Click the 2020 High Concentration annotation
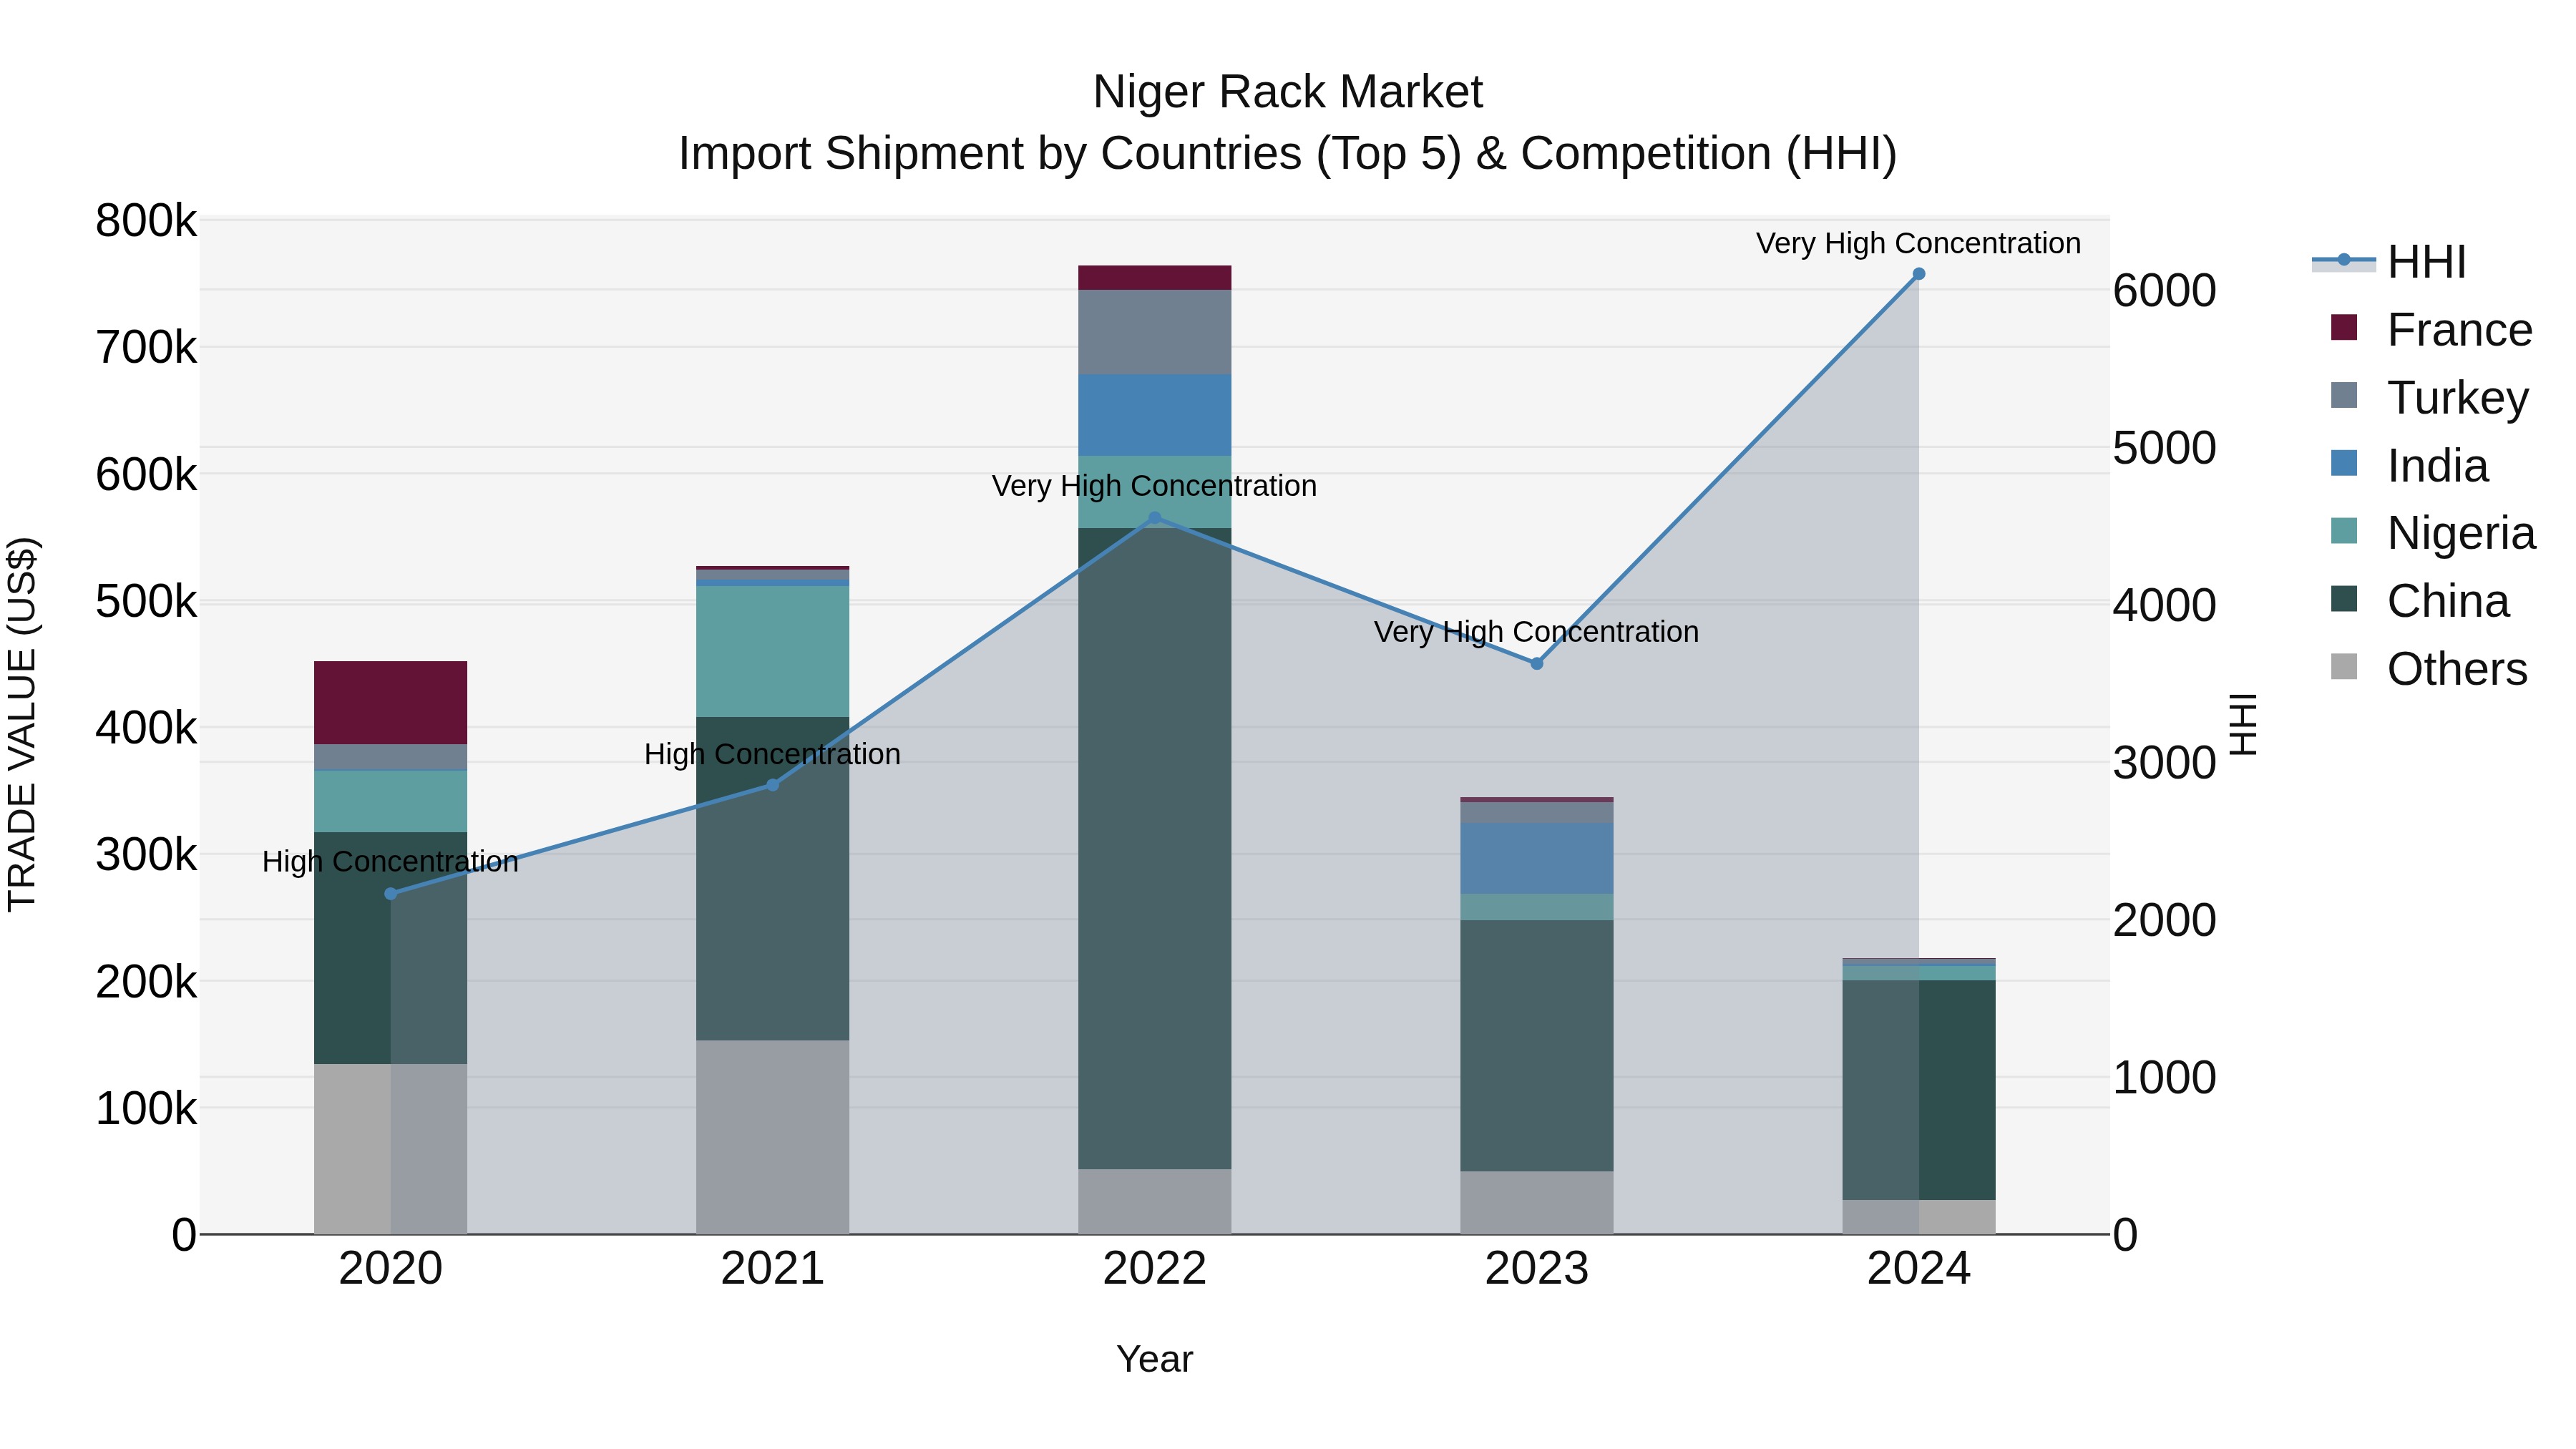Image resolution: width=2576 pixels, height=1449 pixels. pos(391,862)
